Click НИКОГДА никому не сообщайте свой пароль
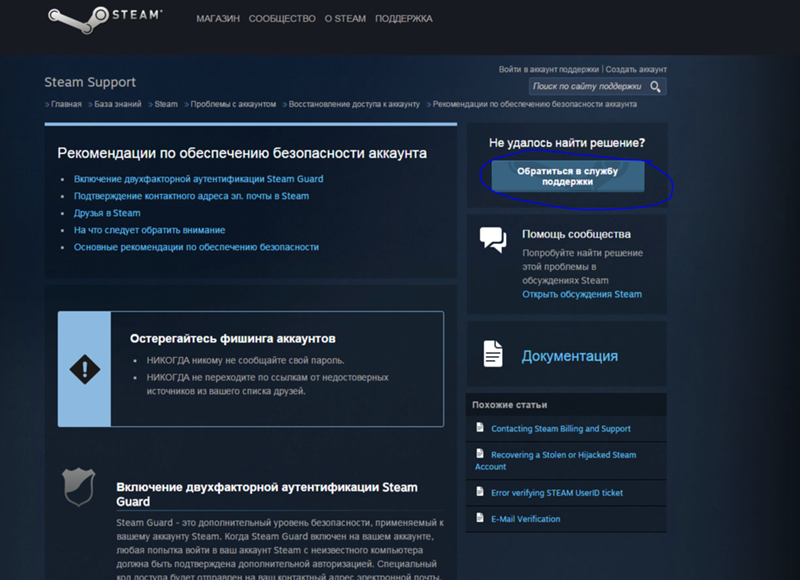Viewport: 800px width, 580px height. click(245, 361)
